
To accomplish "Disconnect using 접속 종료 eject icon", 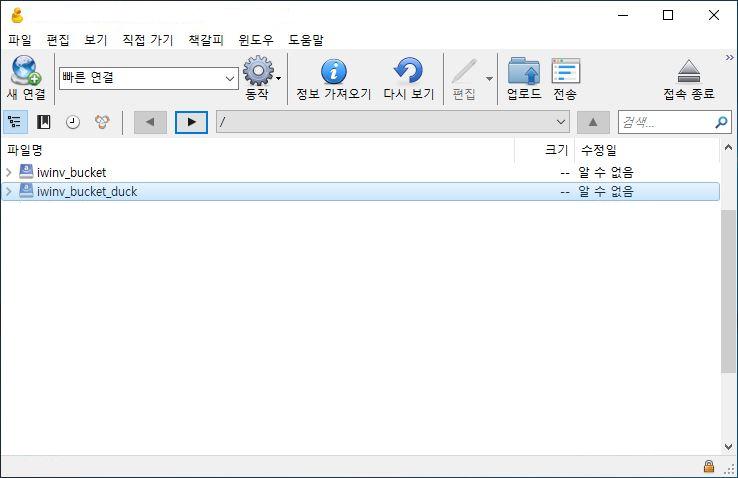I will point(689,72).
